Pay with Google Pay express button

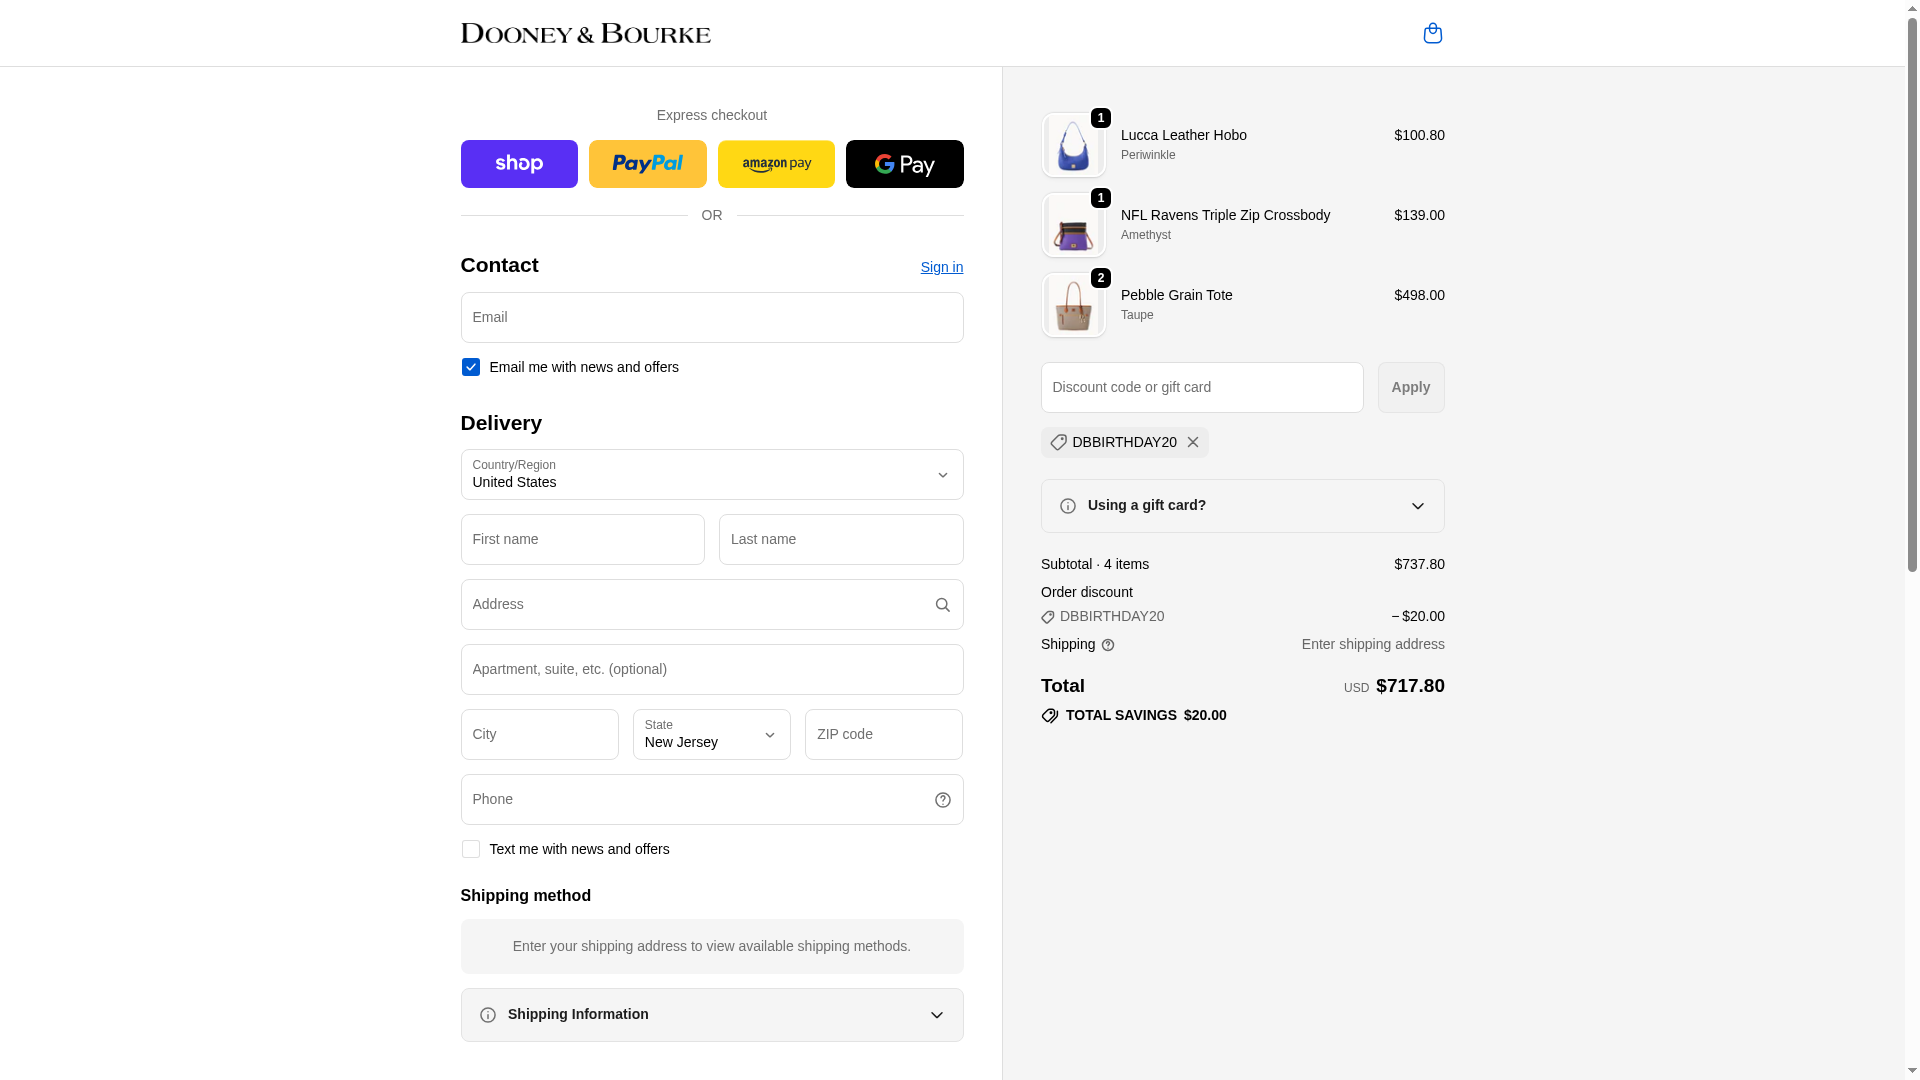click(x=904, y=164)
